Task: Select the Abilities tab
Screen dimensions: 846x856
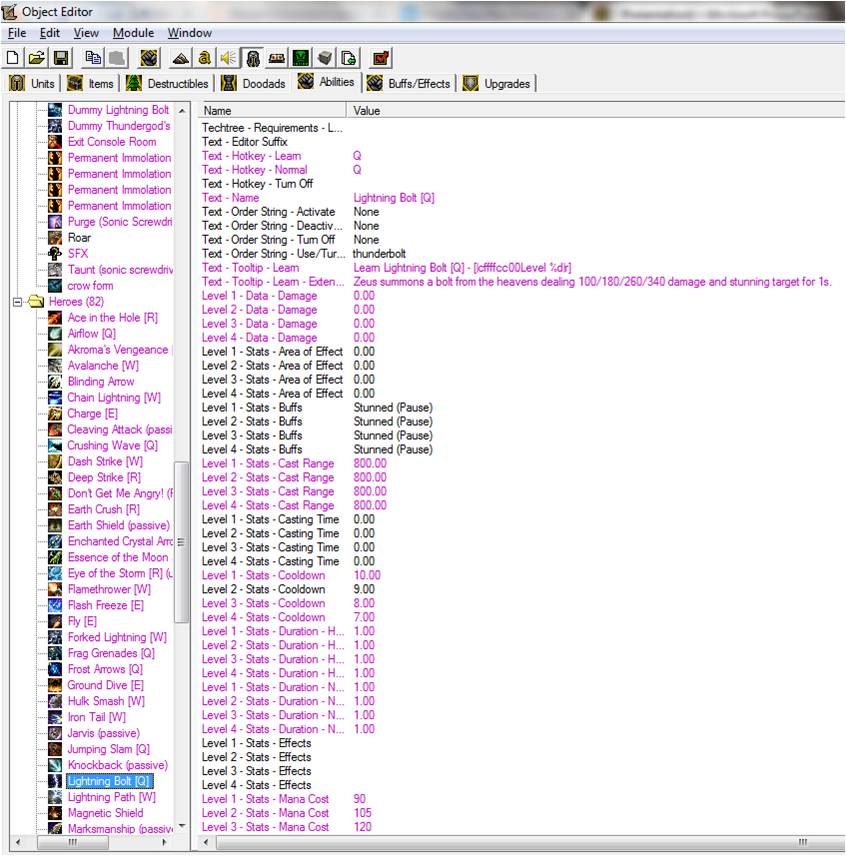Action: pyautogui.click(x=326, y=81)
